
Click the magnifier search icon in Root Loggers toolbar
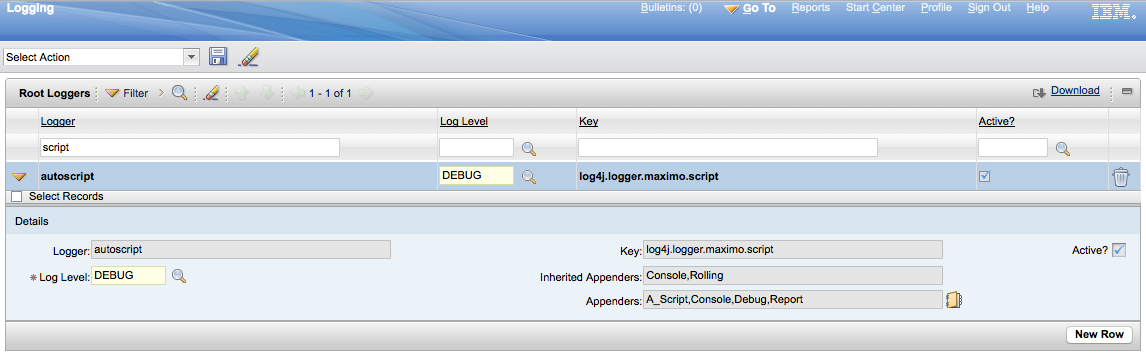[180, 93]
